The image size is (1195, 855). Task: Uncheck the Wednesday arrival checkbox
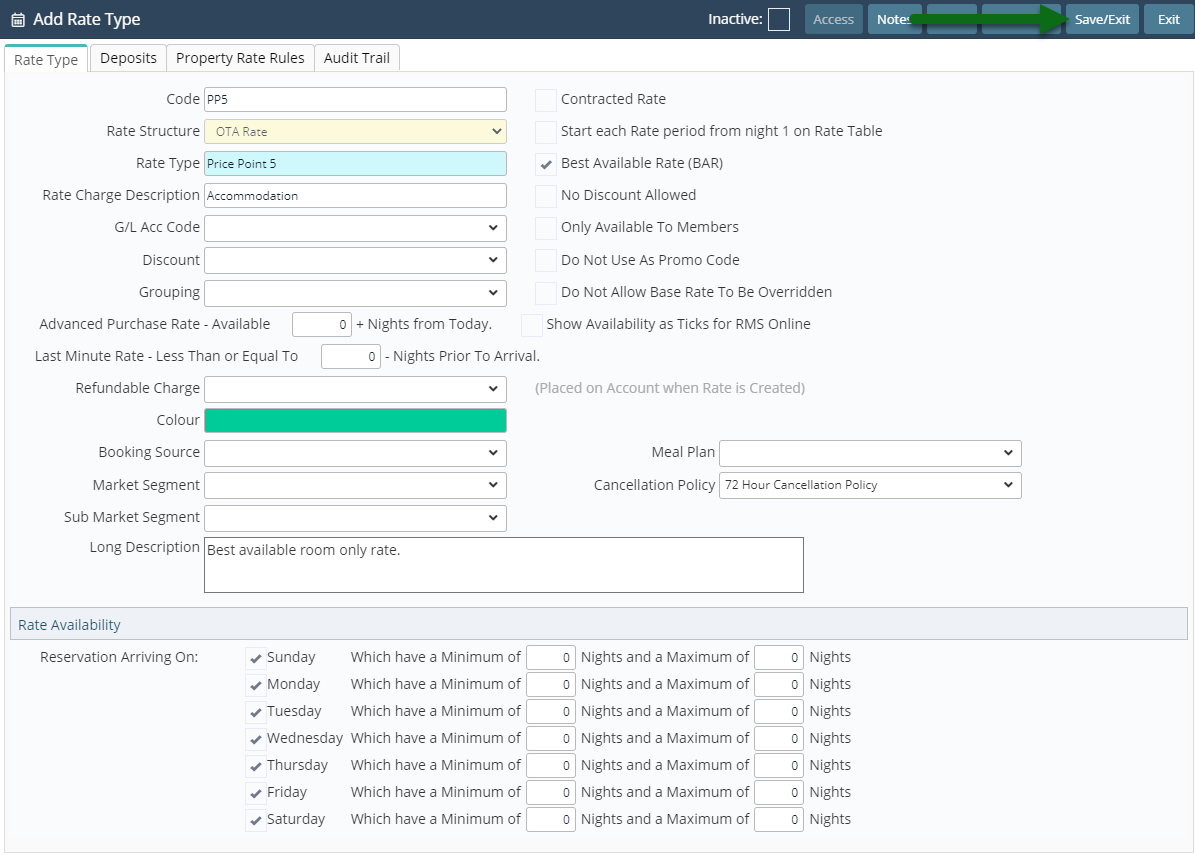pos(255,739)
